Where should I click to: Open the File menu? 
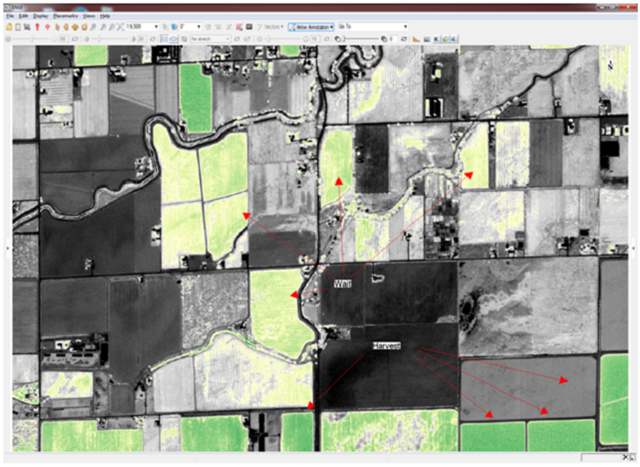pos(10,17)
